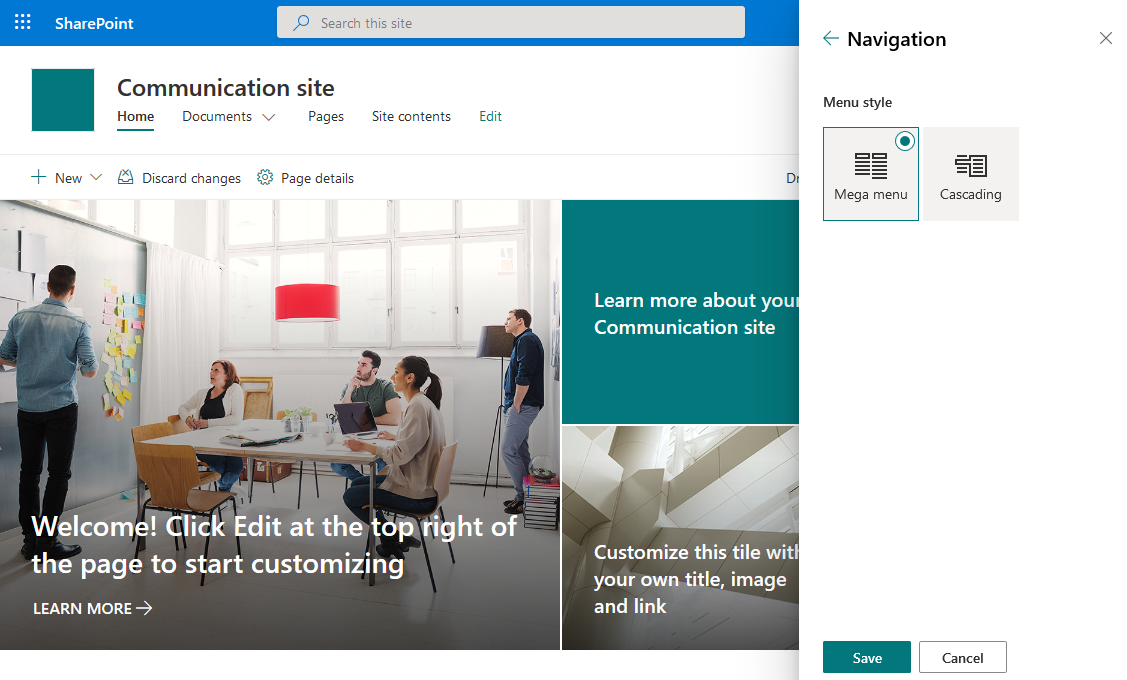Save the navigation menu changes

tap(866, 657)
